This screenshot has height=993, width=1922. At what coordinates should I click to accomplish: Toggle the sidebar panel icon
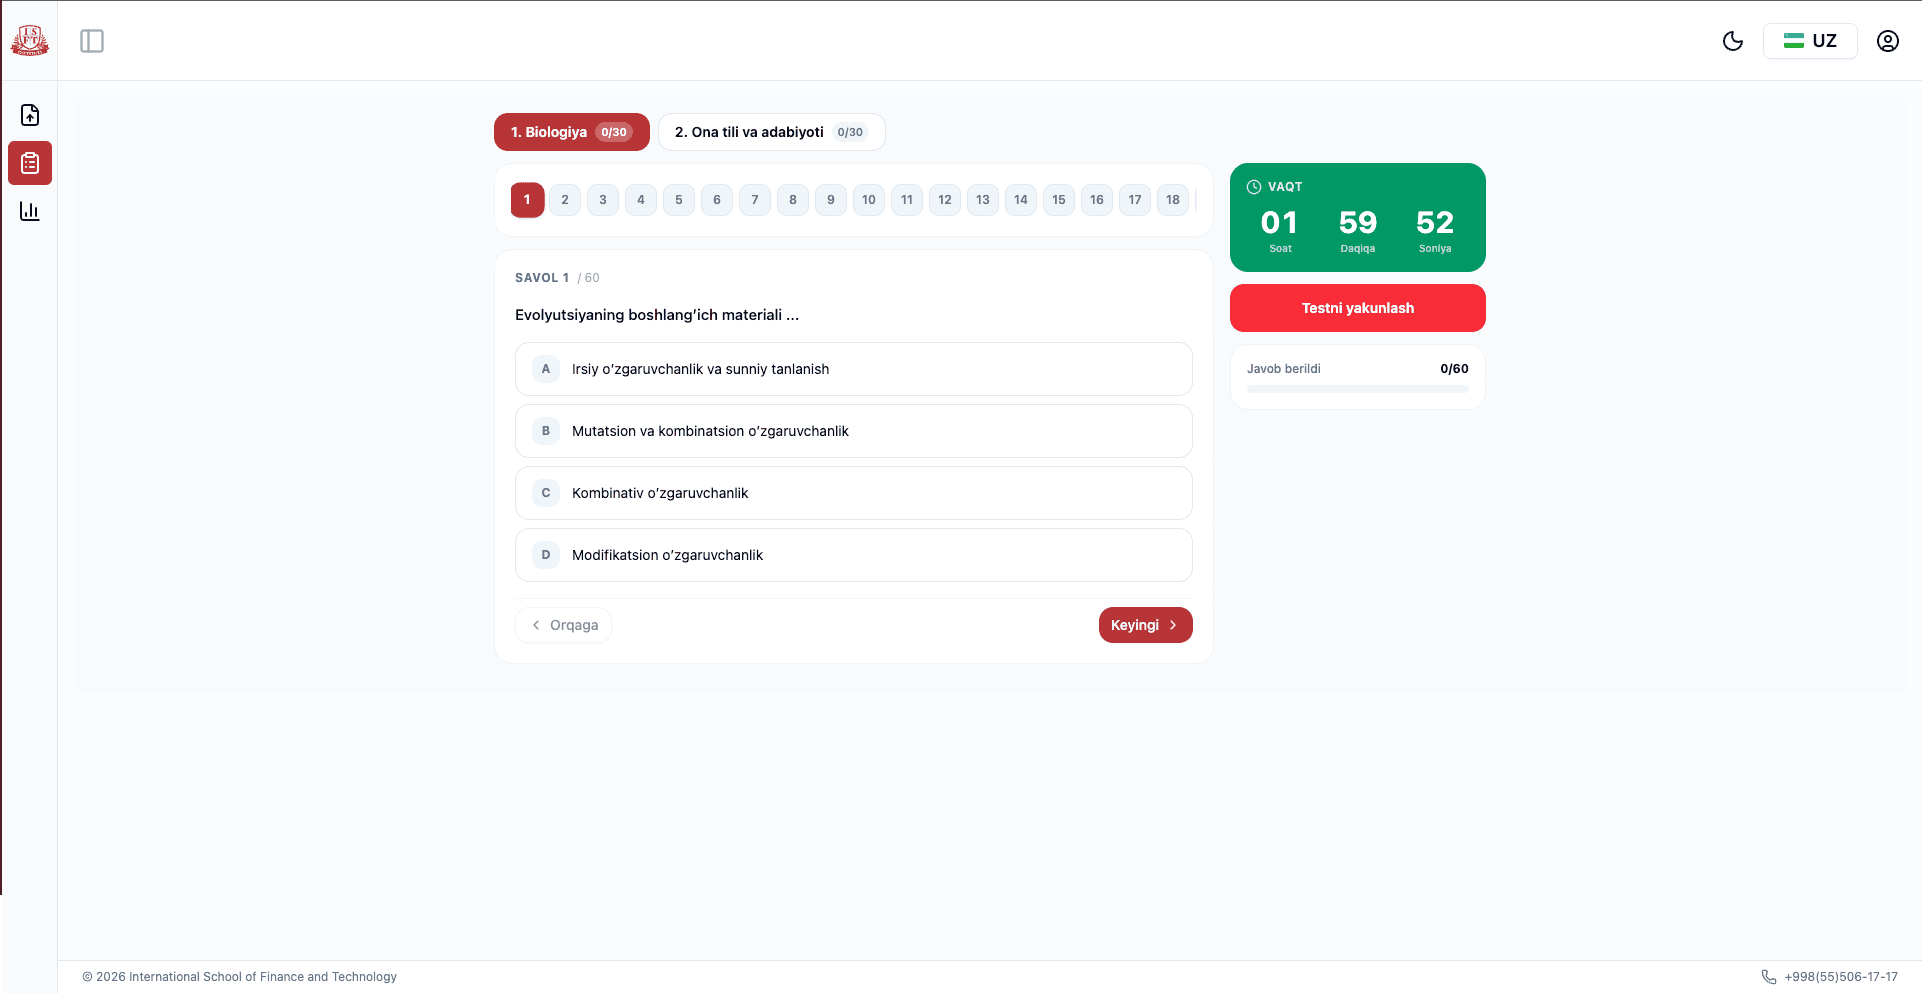point(92,41)
